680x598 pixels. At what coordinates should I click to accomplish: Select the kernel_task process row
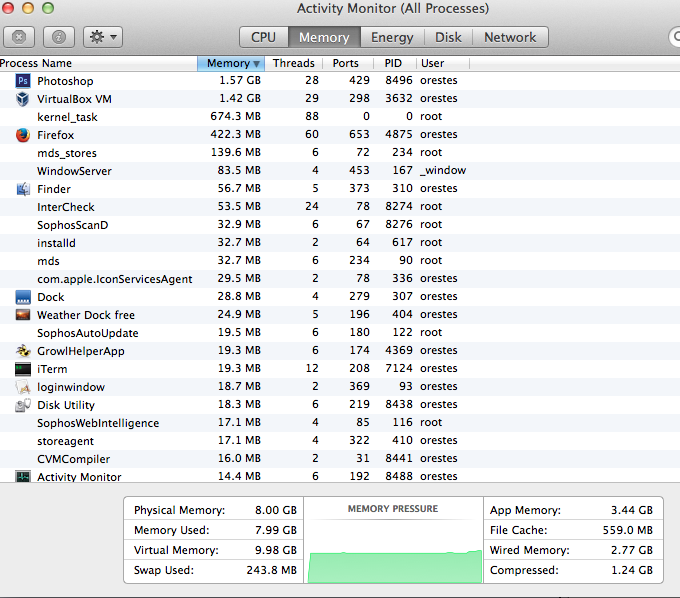point(340,117)
